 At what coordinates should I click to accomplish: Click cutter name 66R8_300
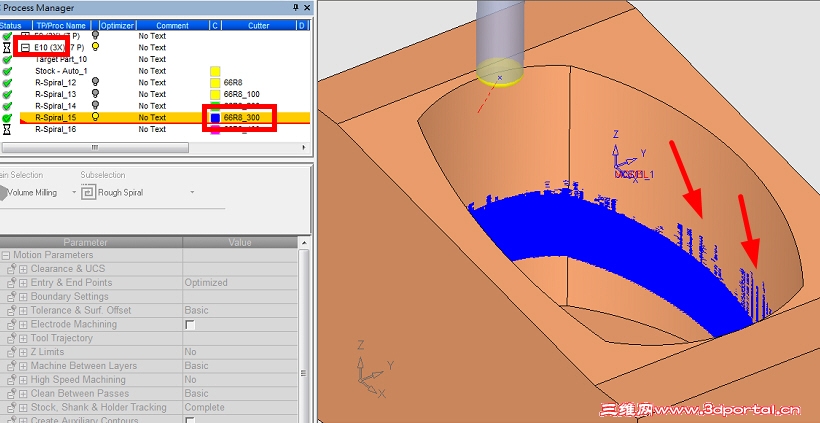point(242,118)
